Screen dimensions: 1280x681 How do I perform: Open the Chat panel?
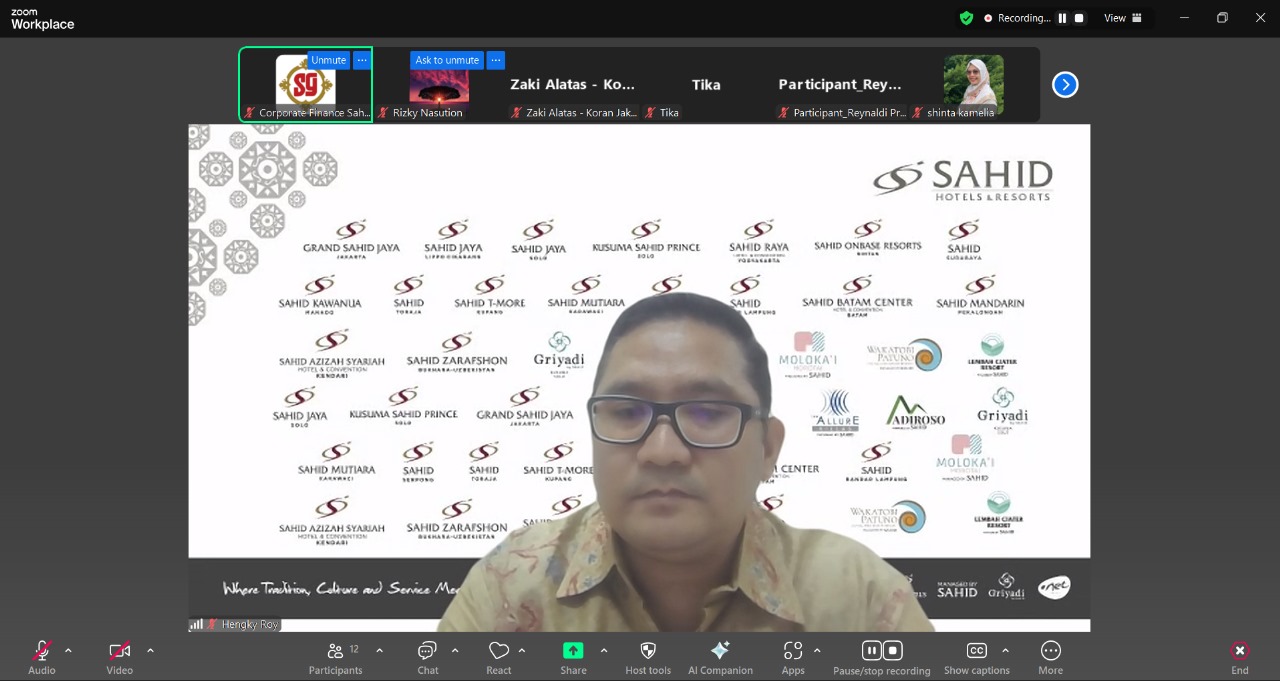428,652
